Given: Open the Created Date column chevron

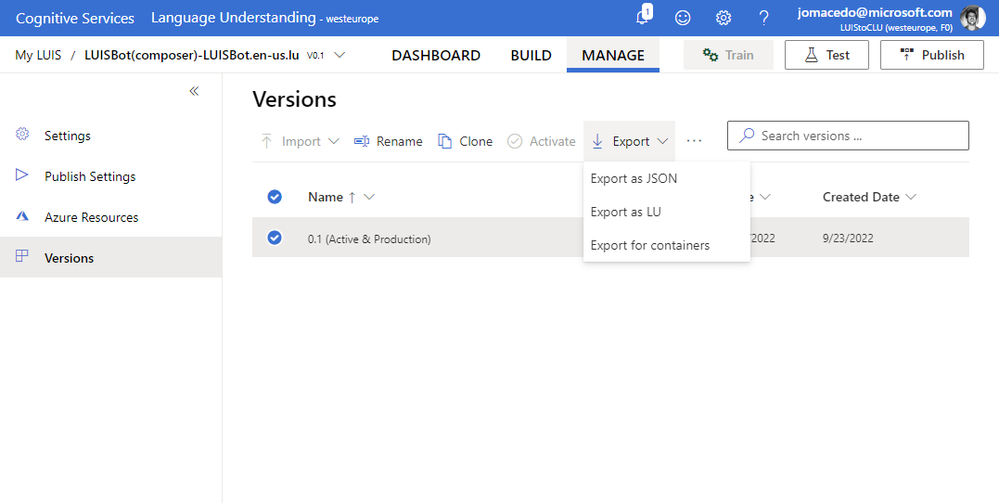Looking at the screenshot, I should 910,197.
